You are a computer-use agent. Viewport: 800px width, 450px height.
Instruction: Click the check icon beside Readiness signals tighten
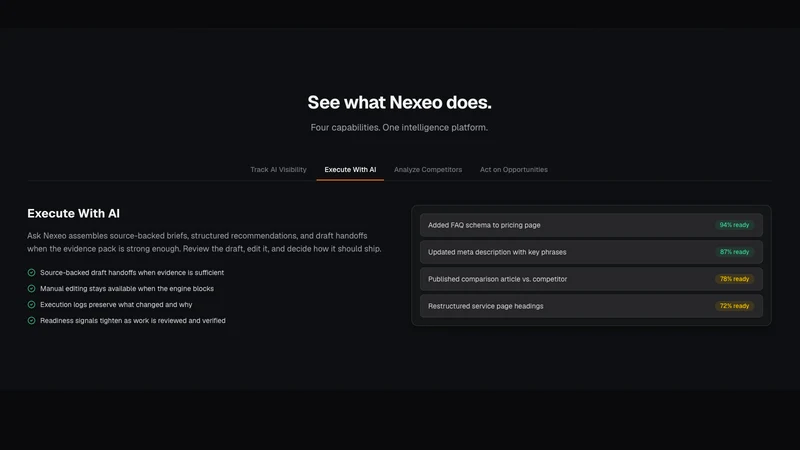[31, 320]
